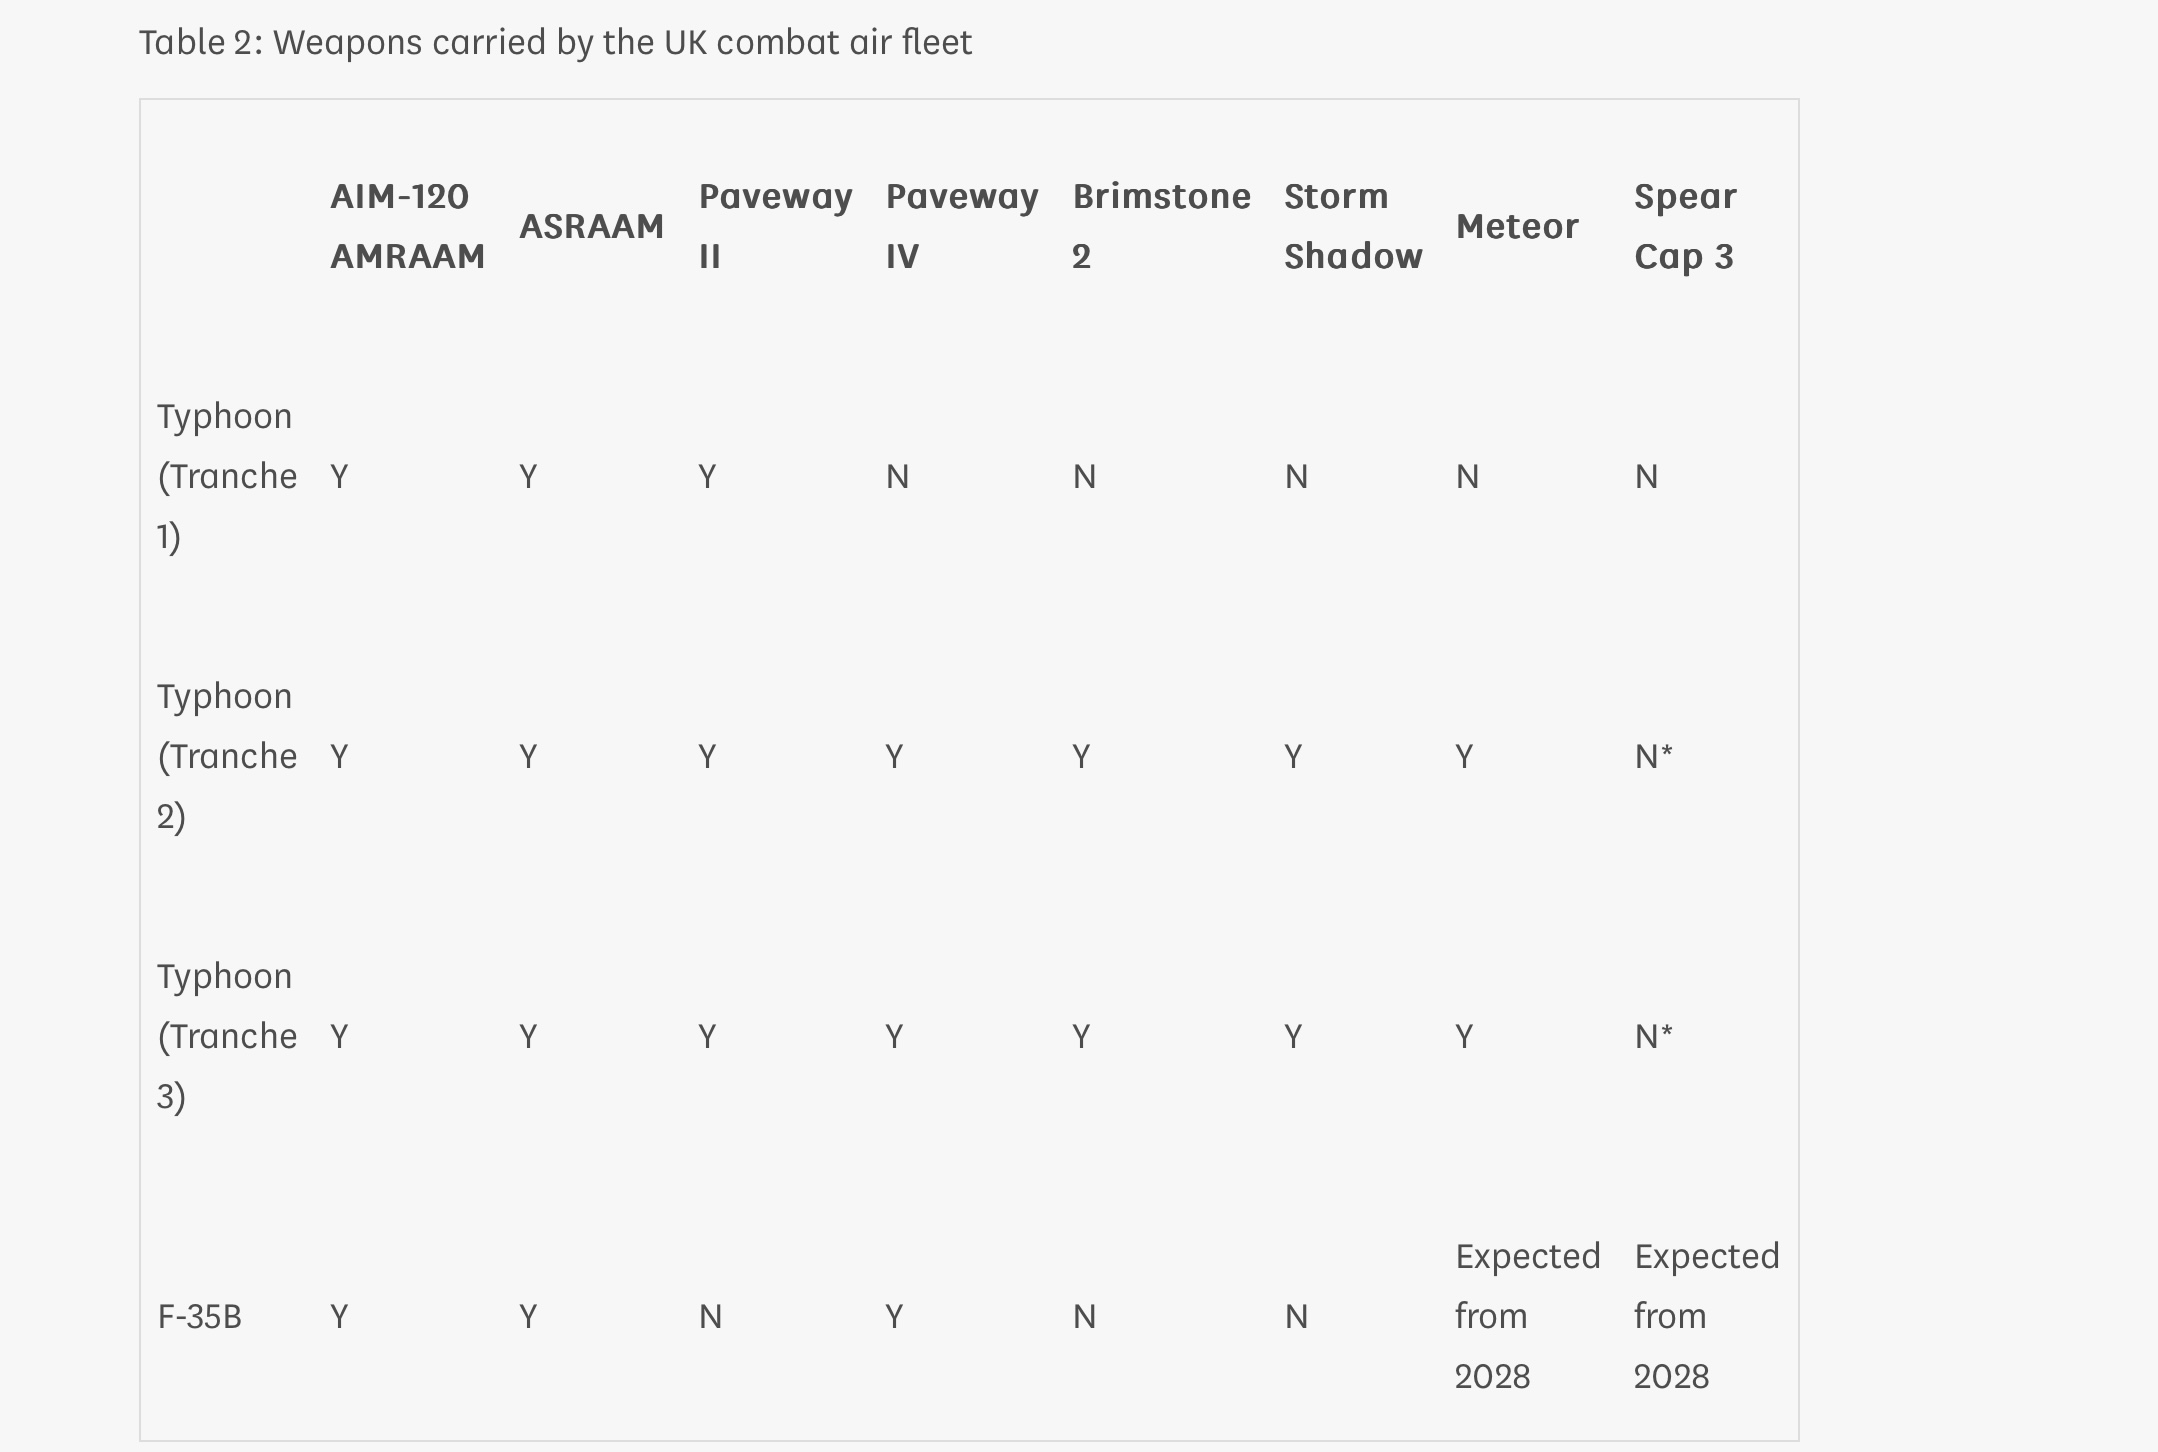This screenshot has width=2158, height=1452.
Task: Click Tranche 1 Meteor 'N' cell
Action: click(x=1467, y=476)
